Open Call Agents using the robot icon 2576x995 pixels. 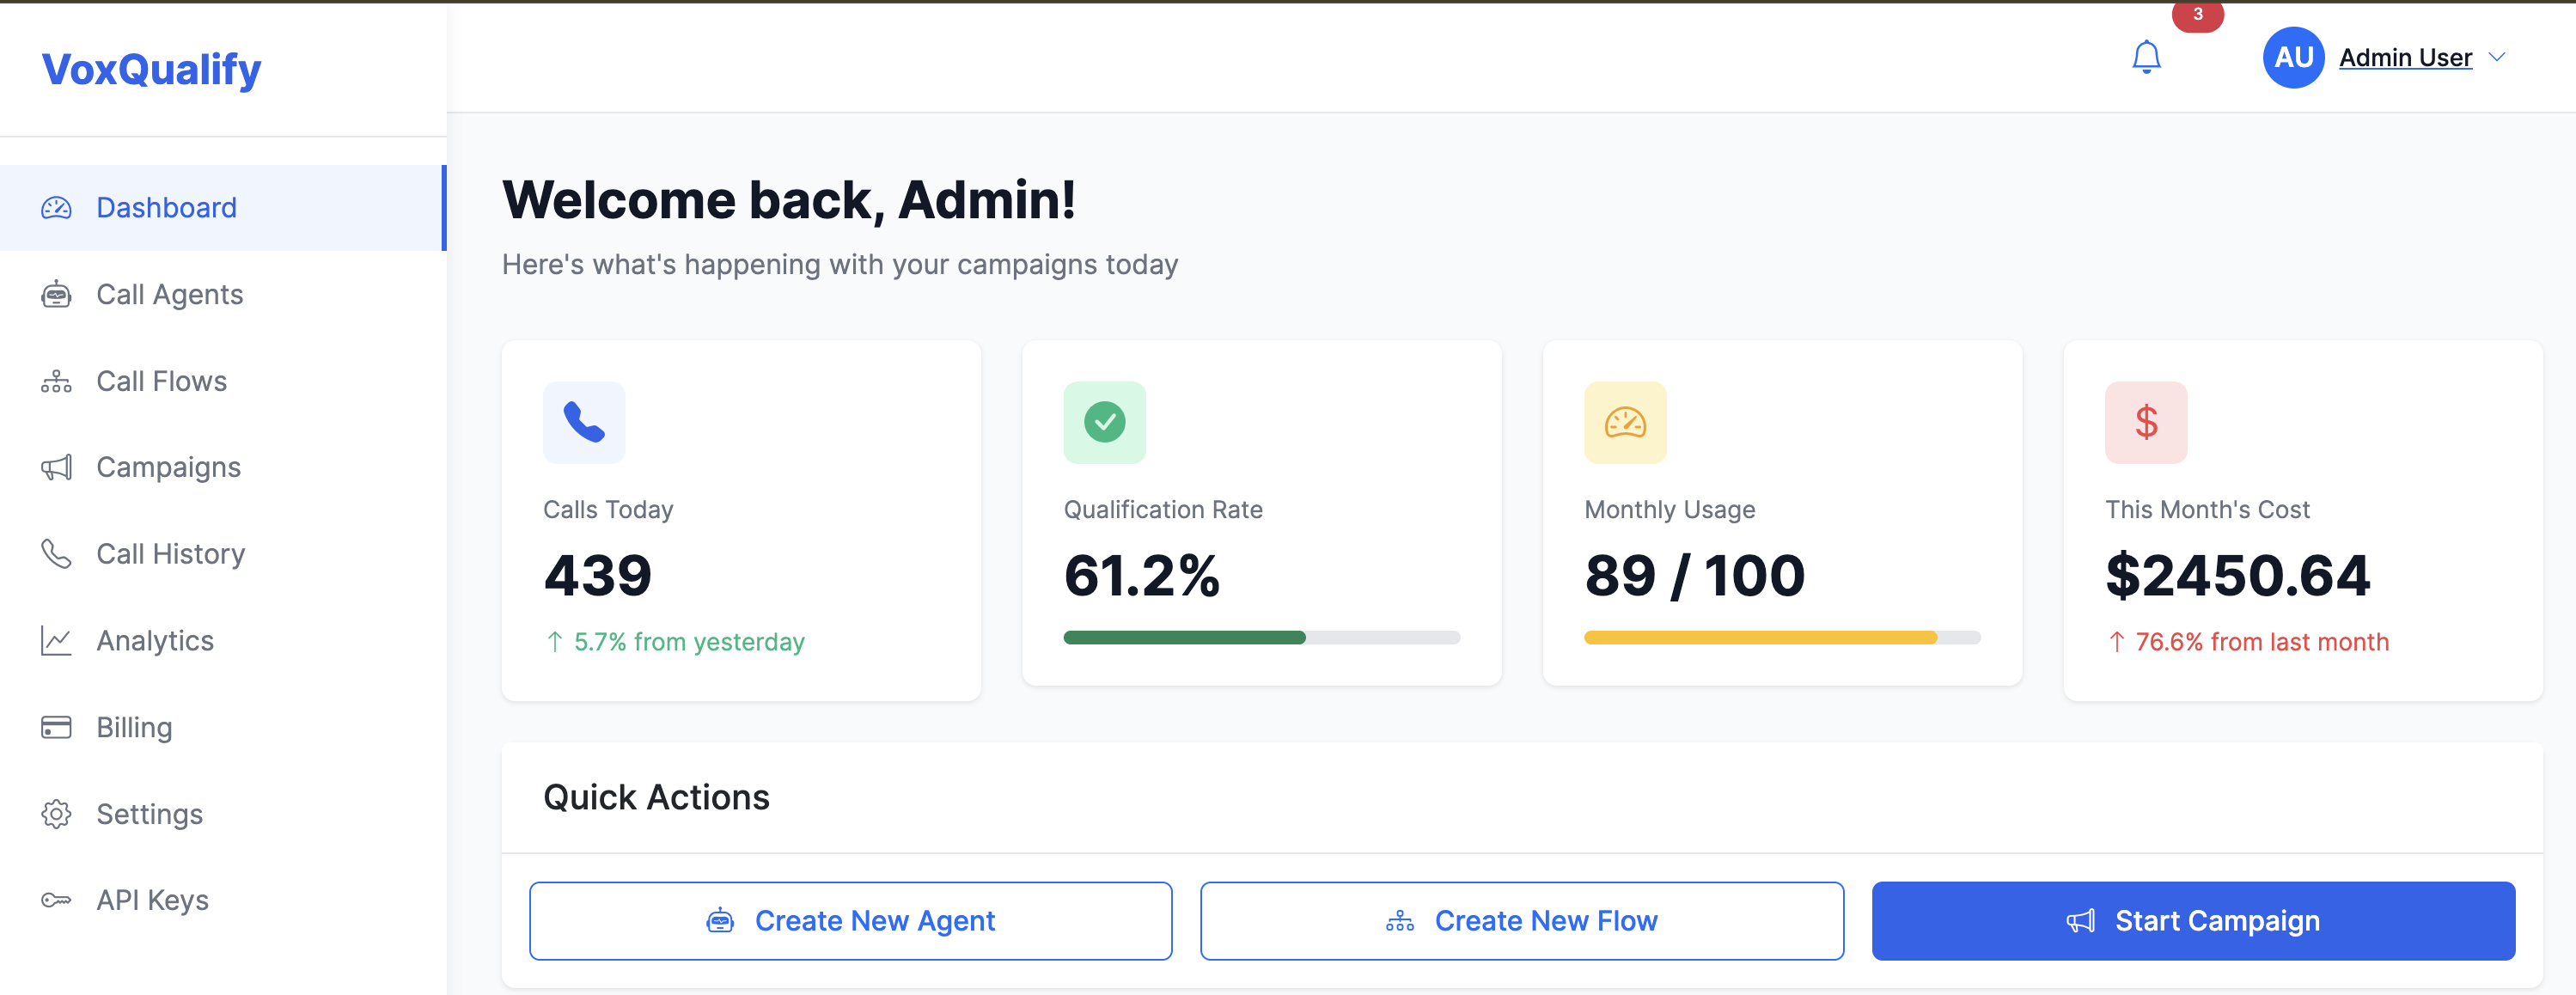pos(57,294)
